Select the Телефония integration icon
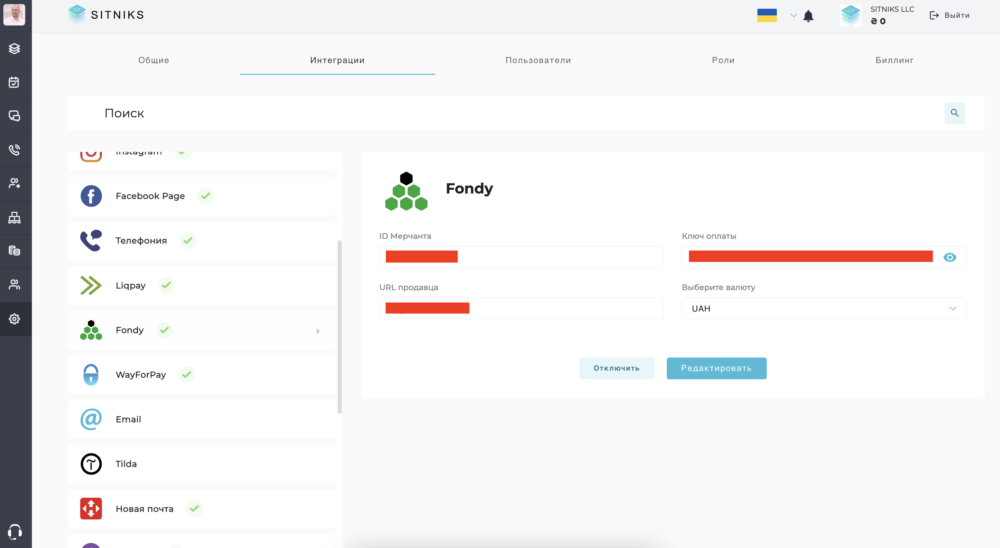 (x=91, y=241)
